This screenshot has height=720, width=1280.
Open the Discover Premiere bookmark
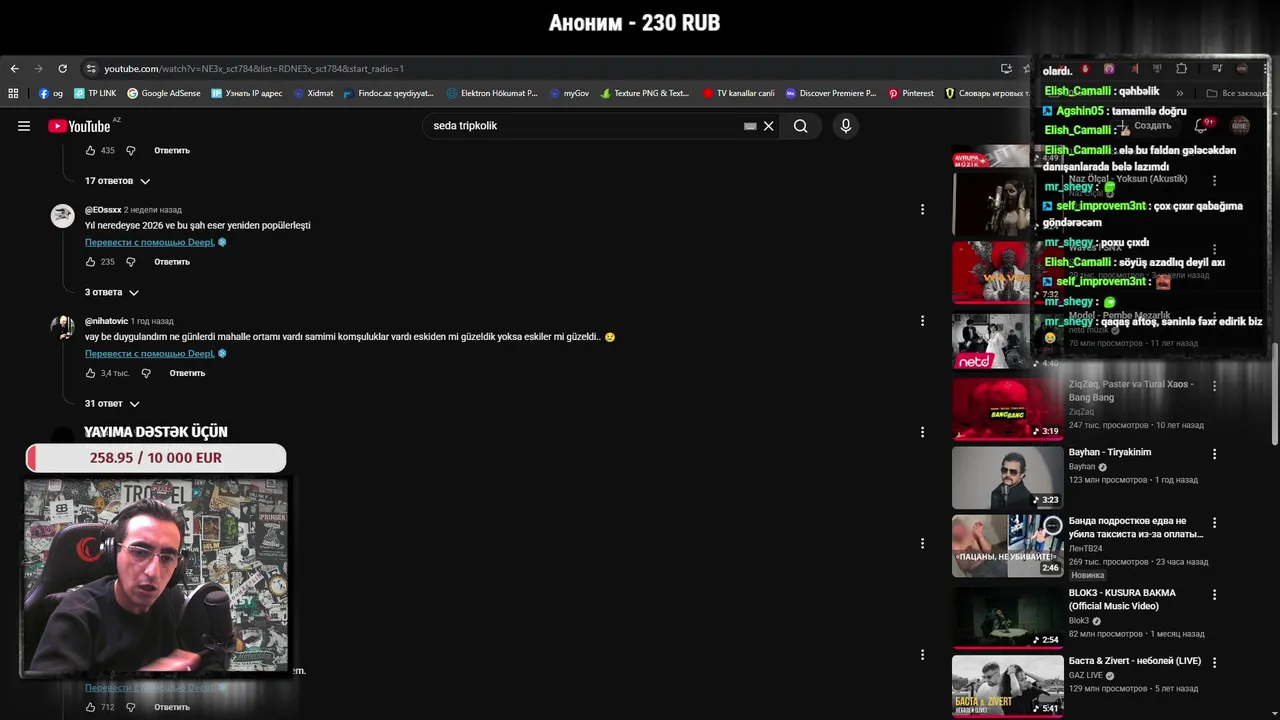tap(831, 93)
